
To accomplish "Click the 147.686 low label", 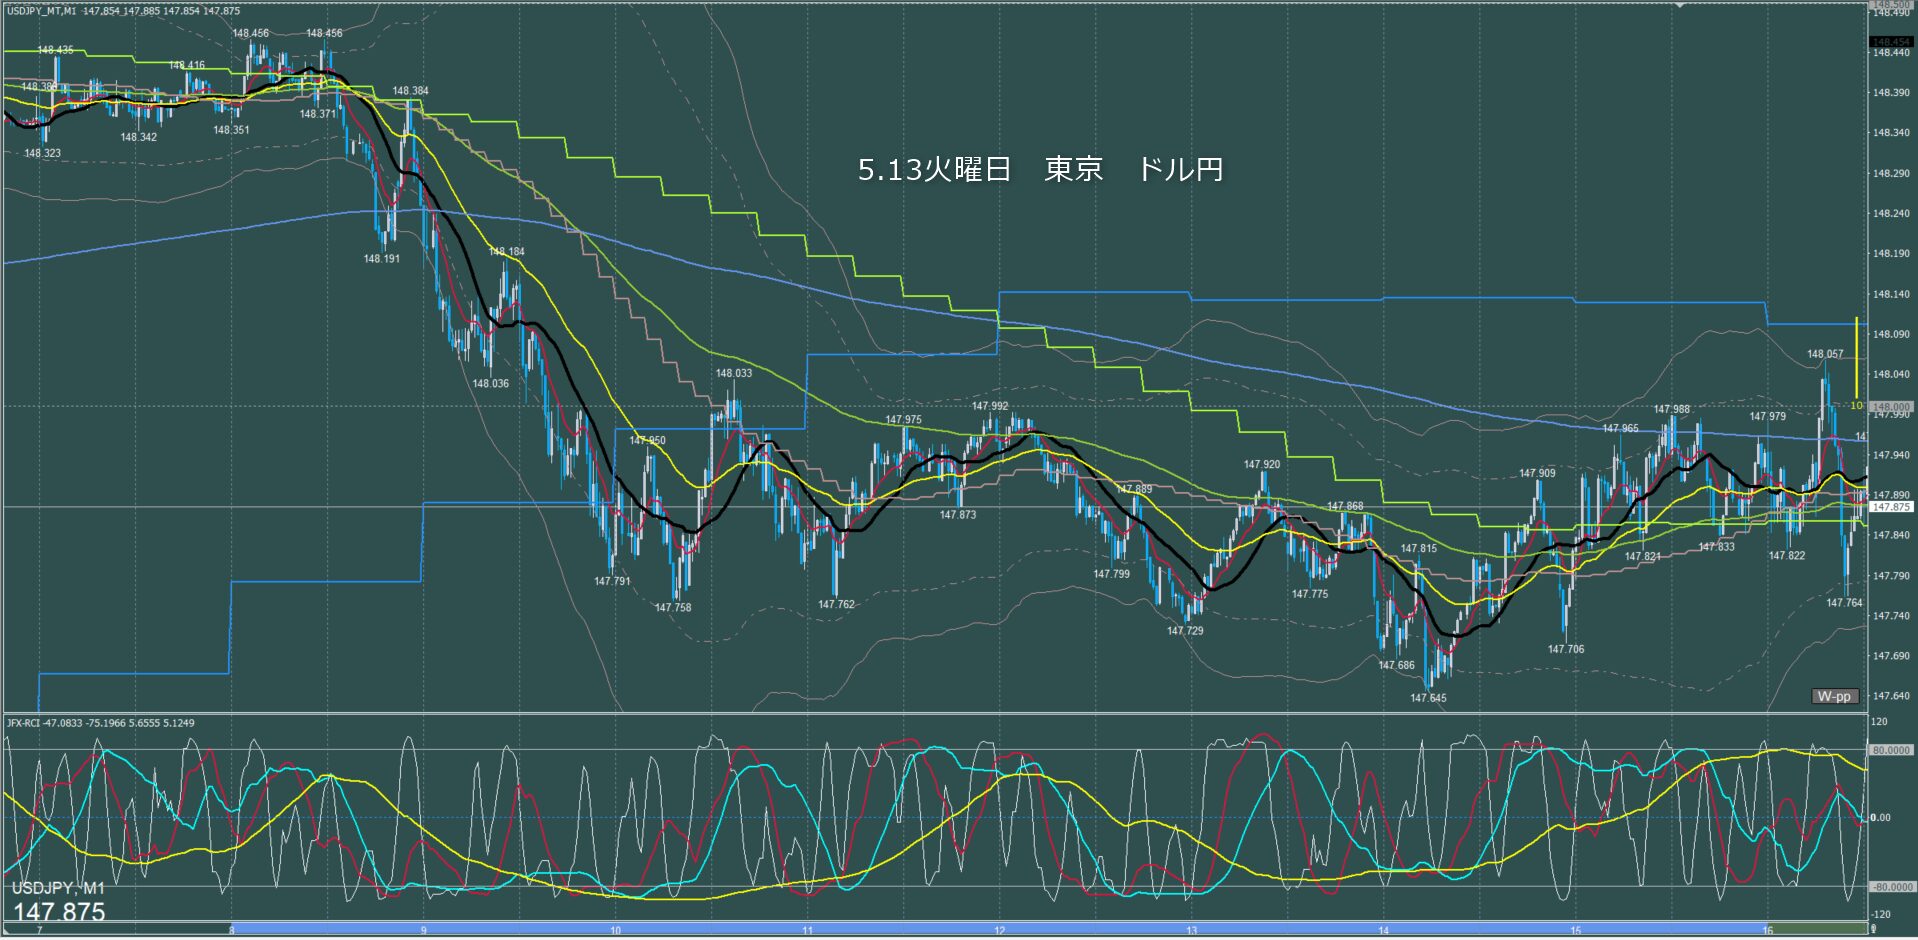I will (x=1397, y=666).
